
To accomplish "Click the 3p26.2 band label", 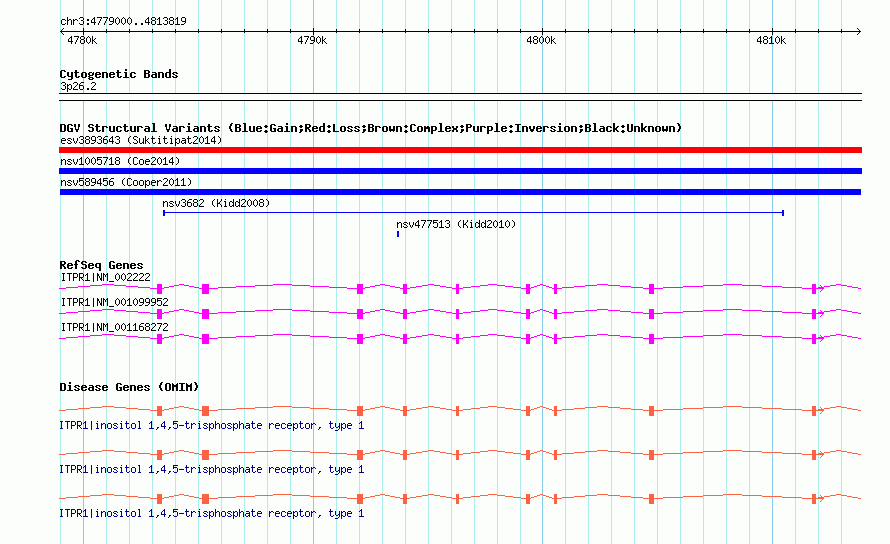I will (x=78, y=86).
